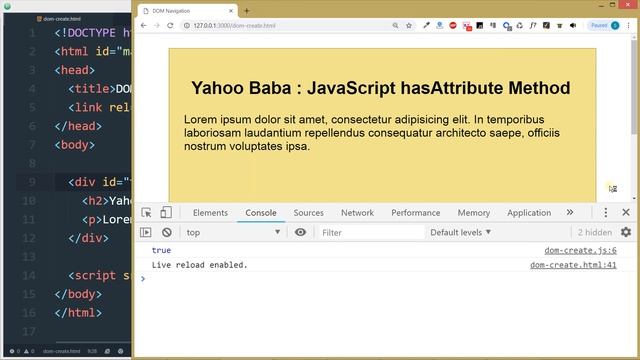Open console settings gear
Viewport: 640px width, 360px height.
(626, 232)
